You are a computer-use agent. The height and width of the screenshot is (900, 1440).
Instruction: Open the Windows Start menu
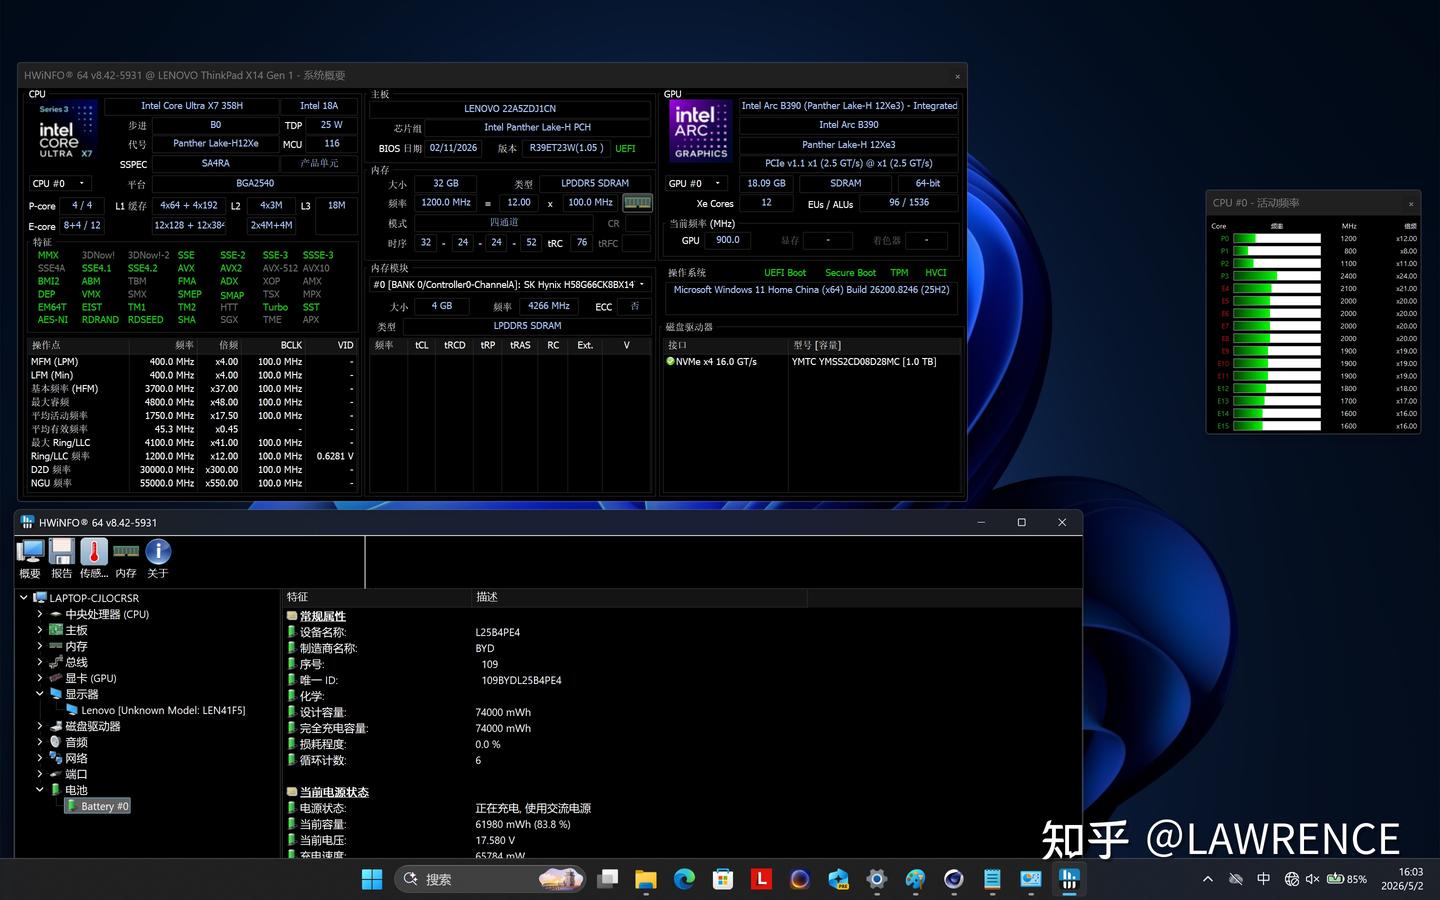pos(372,879)
